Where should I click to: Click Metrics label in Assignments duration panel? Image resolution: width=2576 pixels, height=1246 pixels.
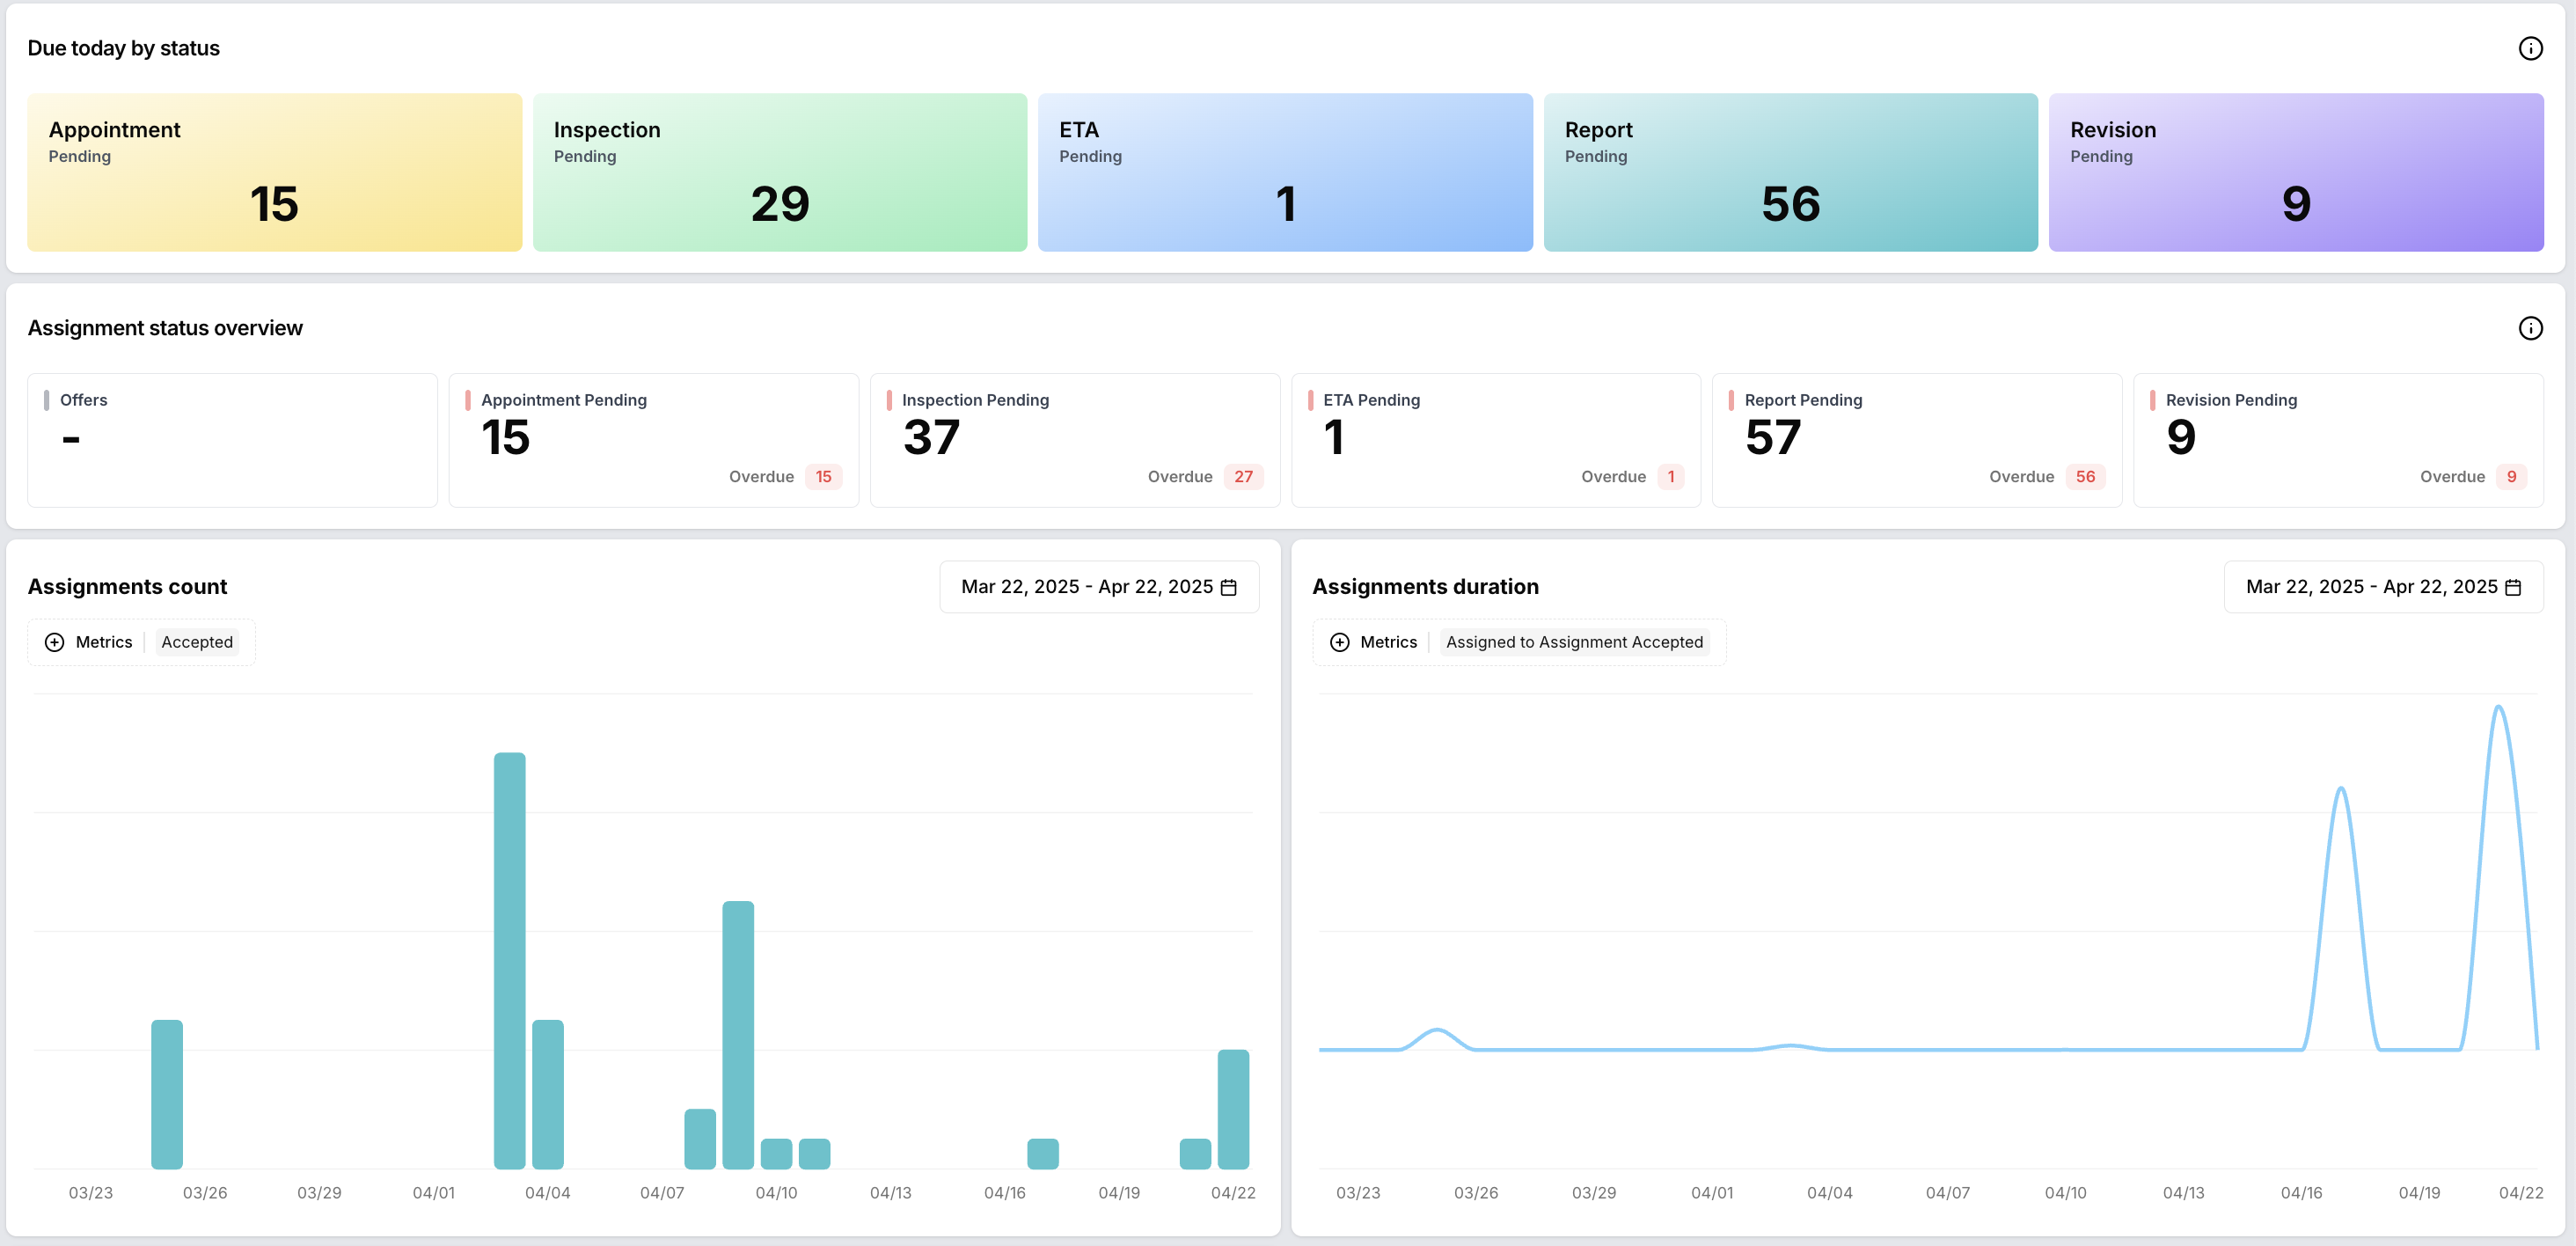click(1388, 642)
